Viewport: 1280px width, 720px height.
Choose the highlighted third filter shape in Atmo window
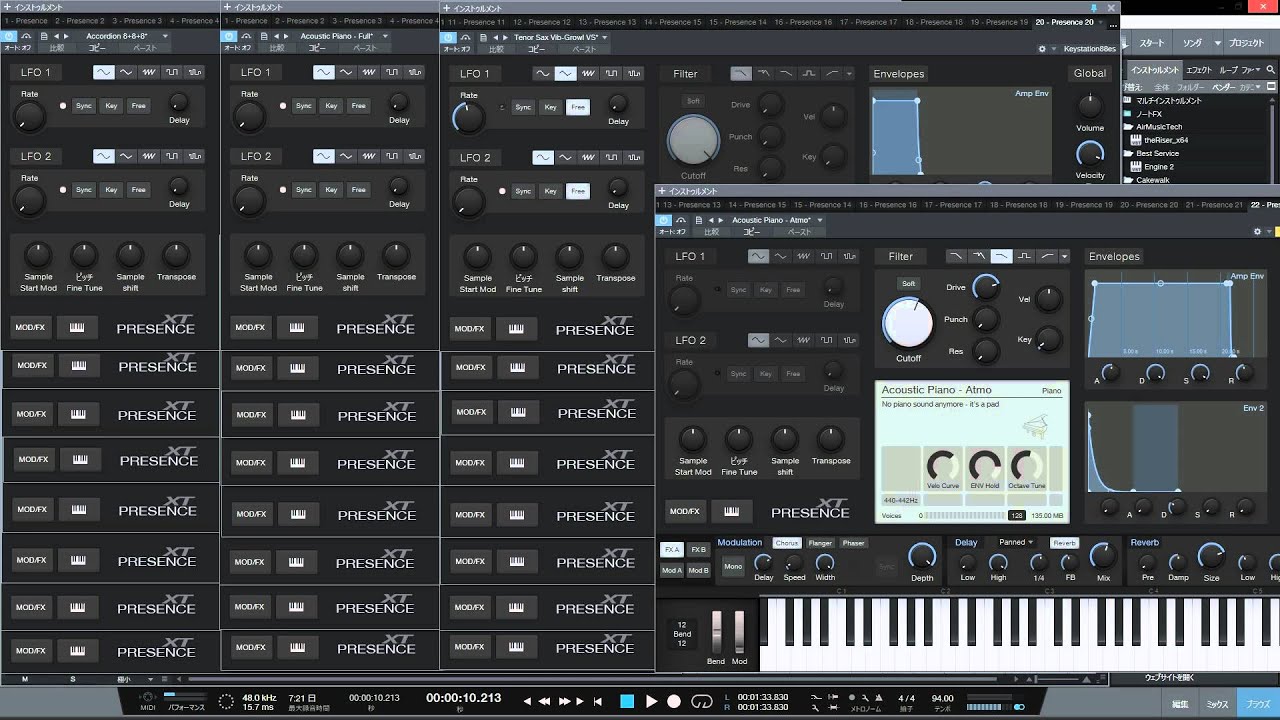1002,256
